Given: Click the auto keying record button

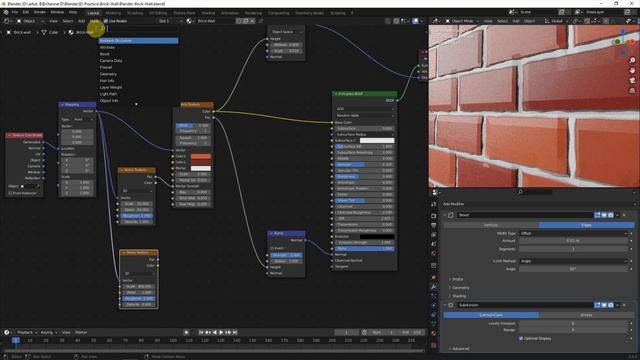Looking at the screenshot, I should click(186, 332).
